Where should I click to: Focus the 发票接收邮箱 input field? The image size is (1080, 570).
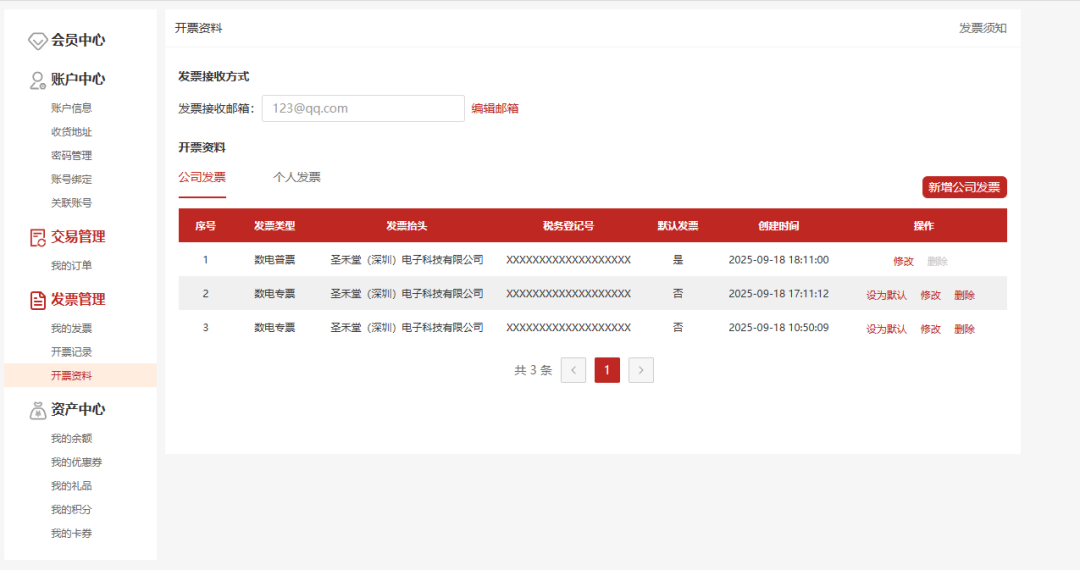pos(363,108)
